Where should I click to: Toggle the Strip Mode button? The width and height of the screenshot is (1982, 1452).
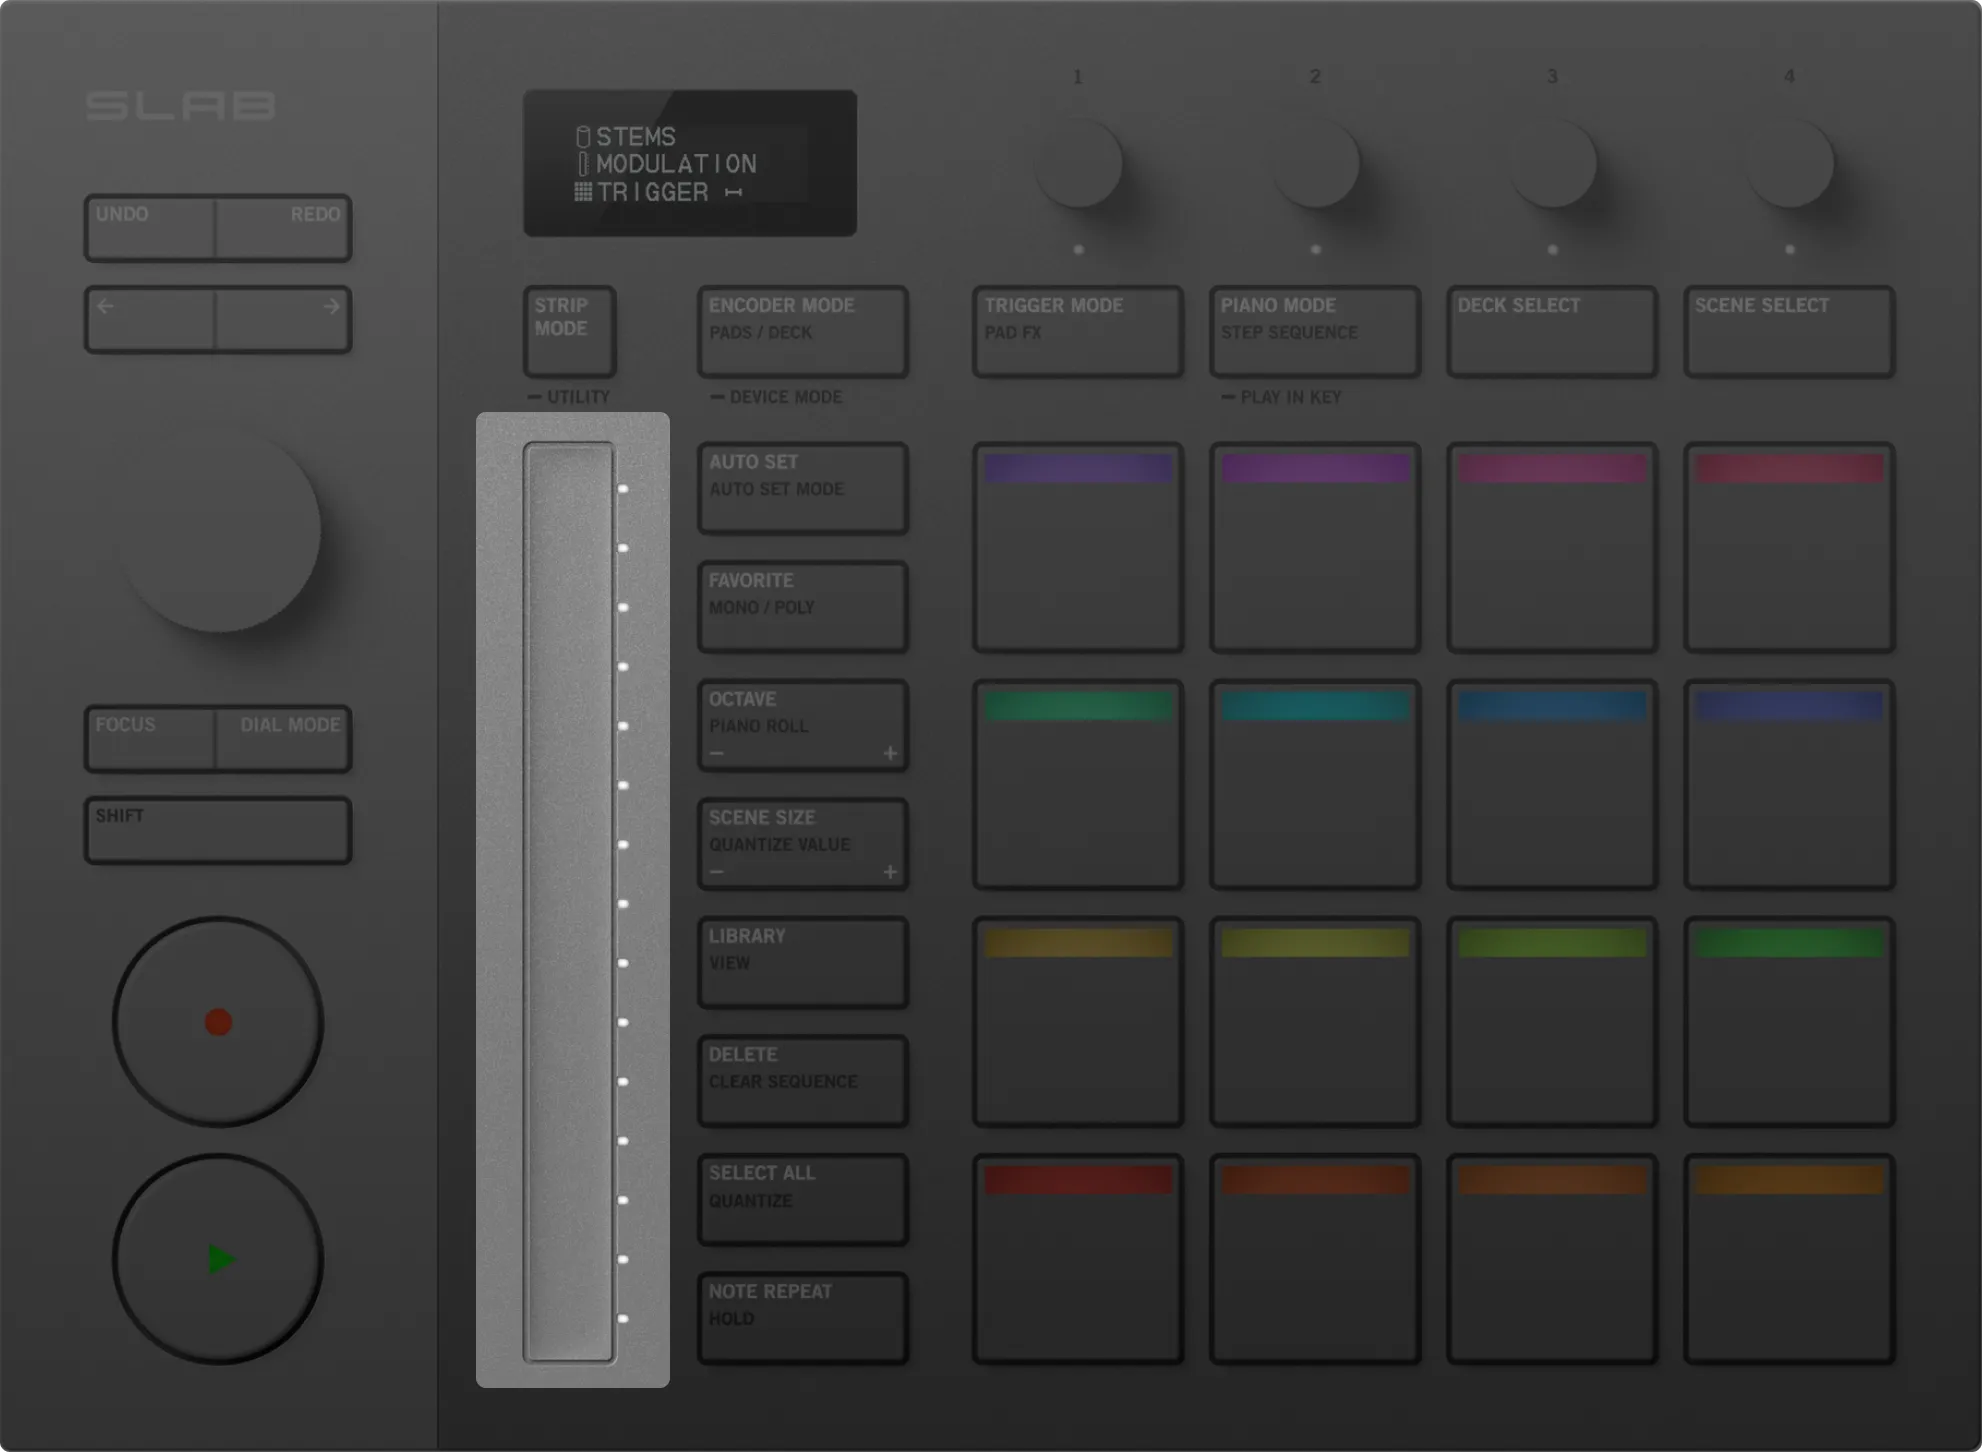point(569,331)
